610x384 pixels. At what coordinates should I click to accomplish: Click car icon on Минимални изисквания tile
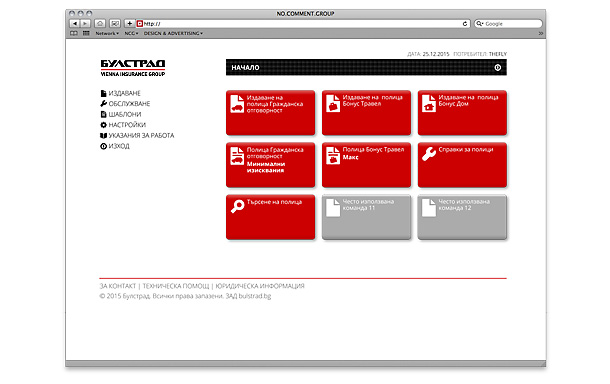tap(237, 156)
